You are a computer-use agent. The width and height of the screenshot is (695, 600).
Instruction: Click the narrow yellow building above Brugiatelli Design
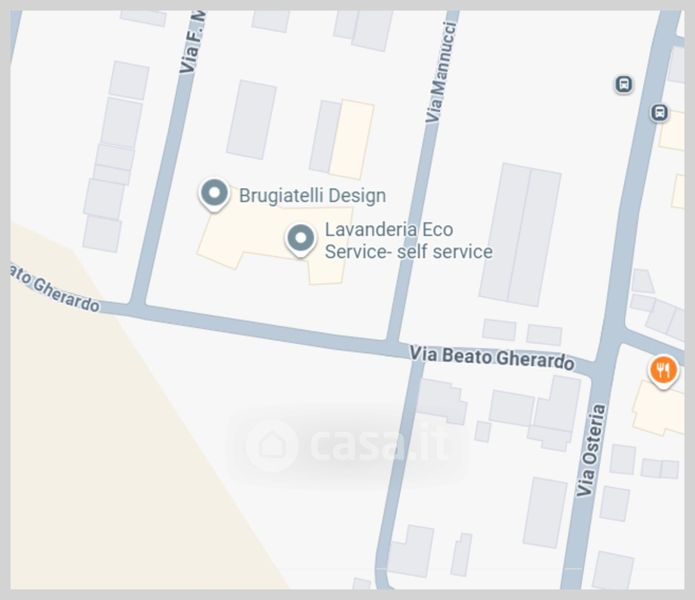pyautogui.click(x=351, y=139)
